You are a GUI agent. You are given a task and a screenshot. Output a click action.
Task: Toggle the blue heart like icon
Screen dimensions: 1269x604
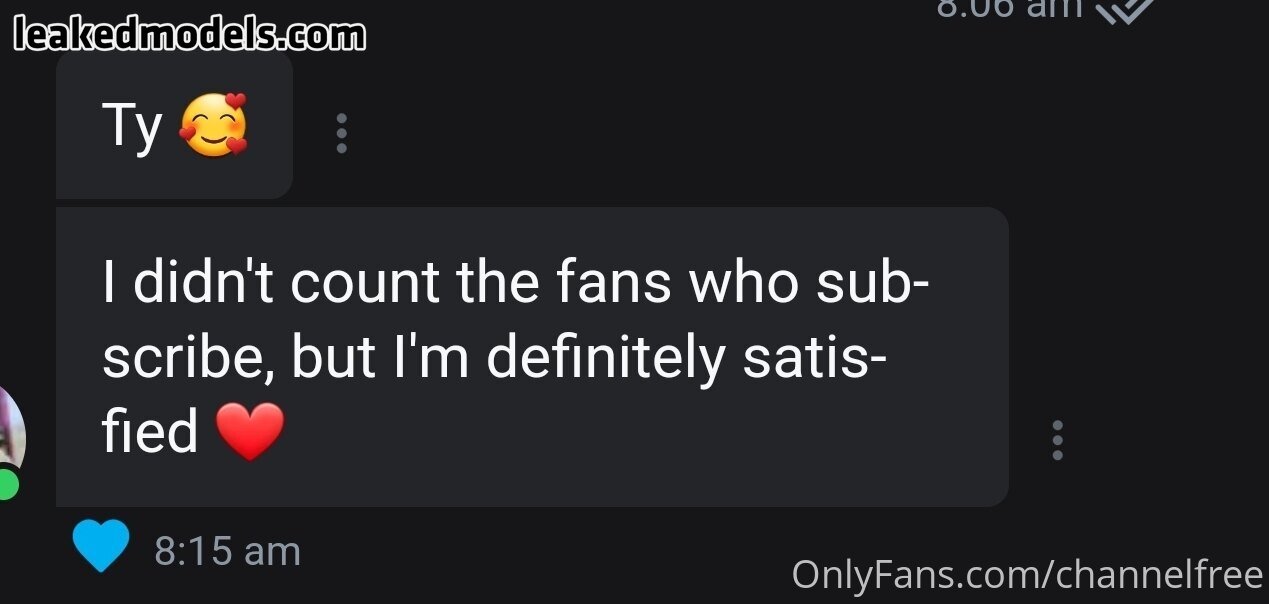(101, 547)
